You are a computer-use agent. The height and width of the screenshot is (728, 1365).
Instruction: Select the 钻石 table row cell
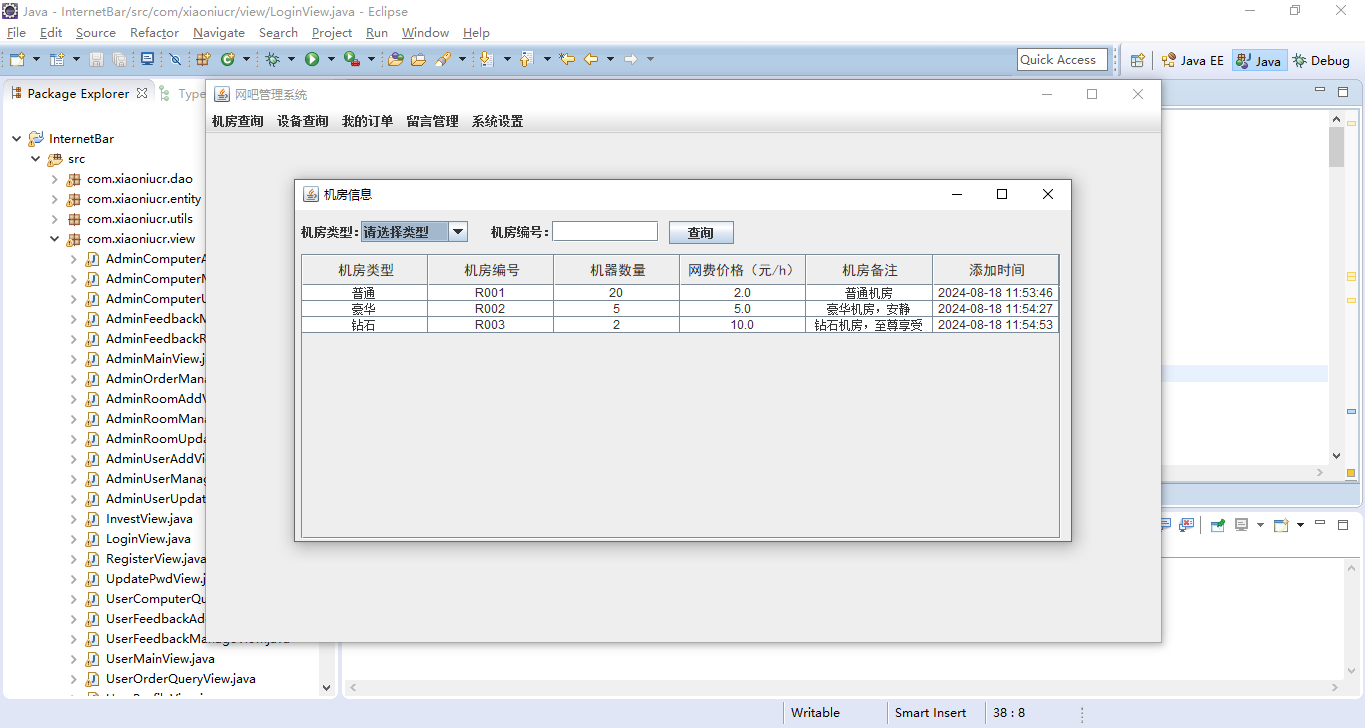364,325
